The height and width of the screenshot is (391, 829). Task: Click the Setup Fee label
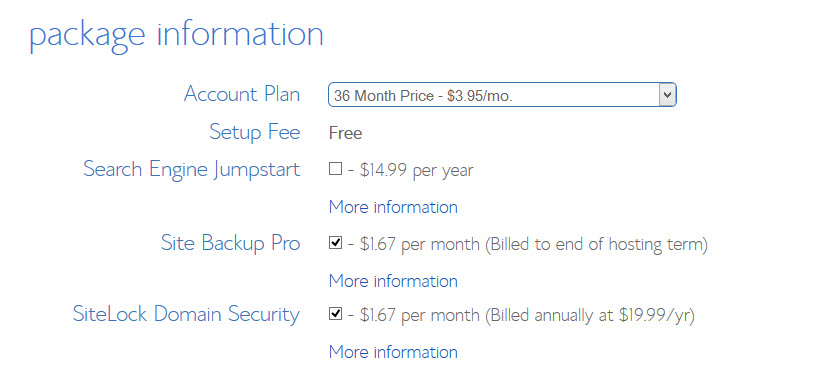[x=255, y=132]
